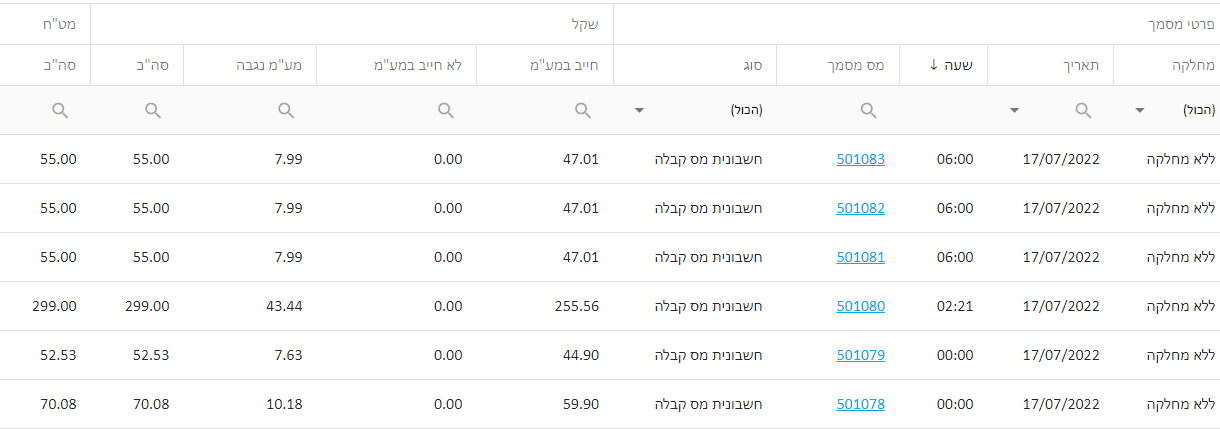Open document link 501079
The height and width of the screenshot is (429, 1220).
pyautogui.click(x=861, y=355)
